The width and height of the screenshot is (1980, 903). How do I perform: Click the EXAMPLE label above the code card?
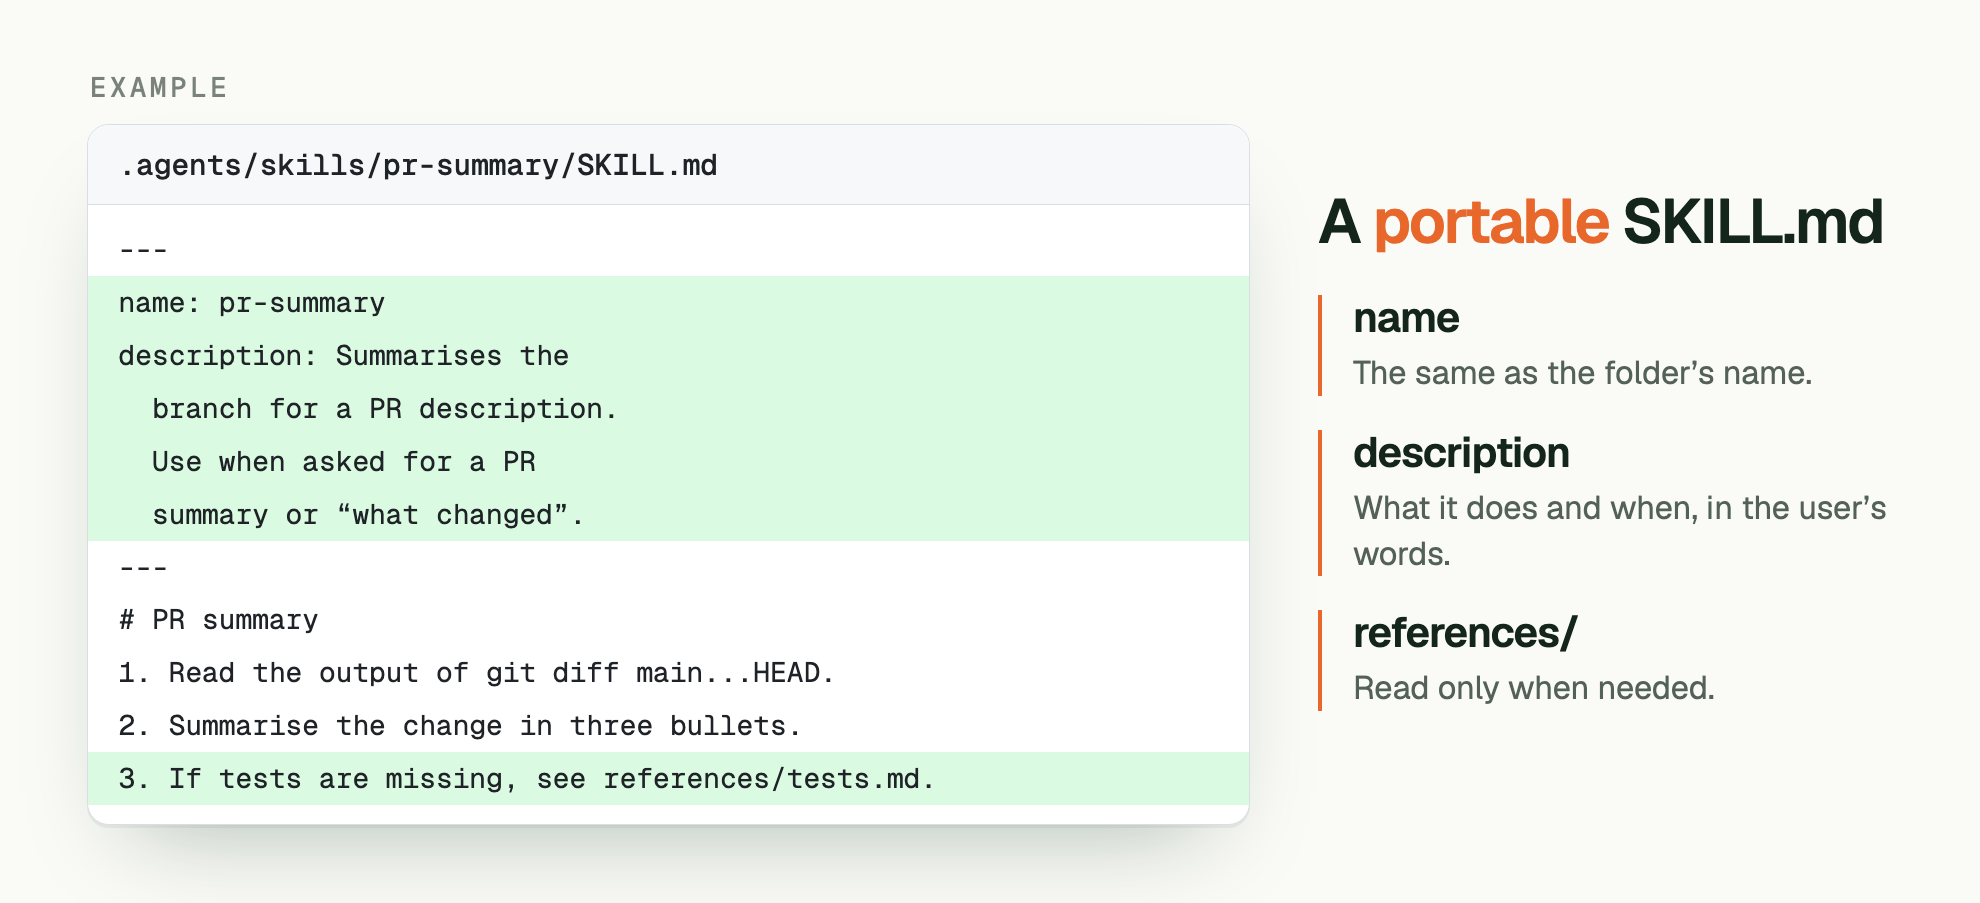click(x=159, y=88)
